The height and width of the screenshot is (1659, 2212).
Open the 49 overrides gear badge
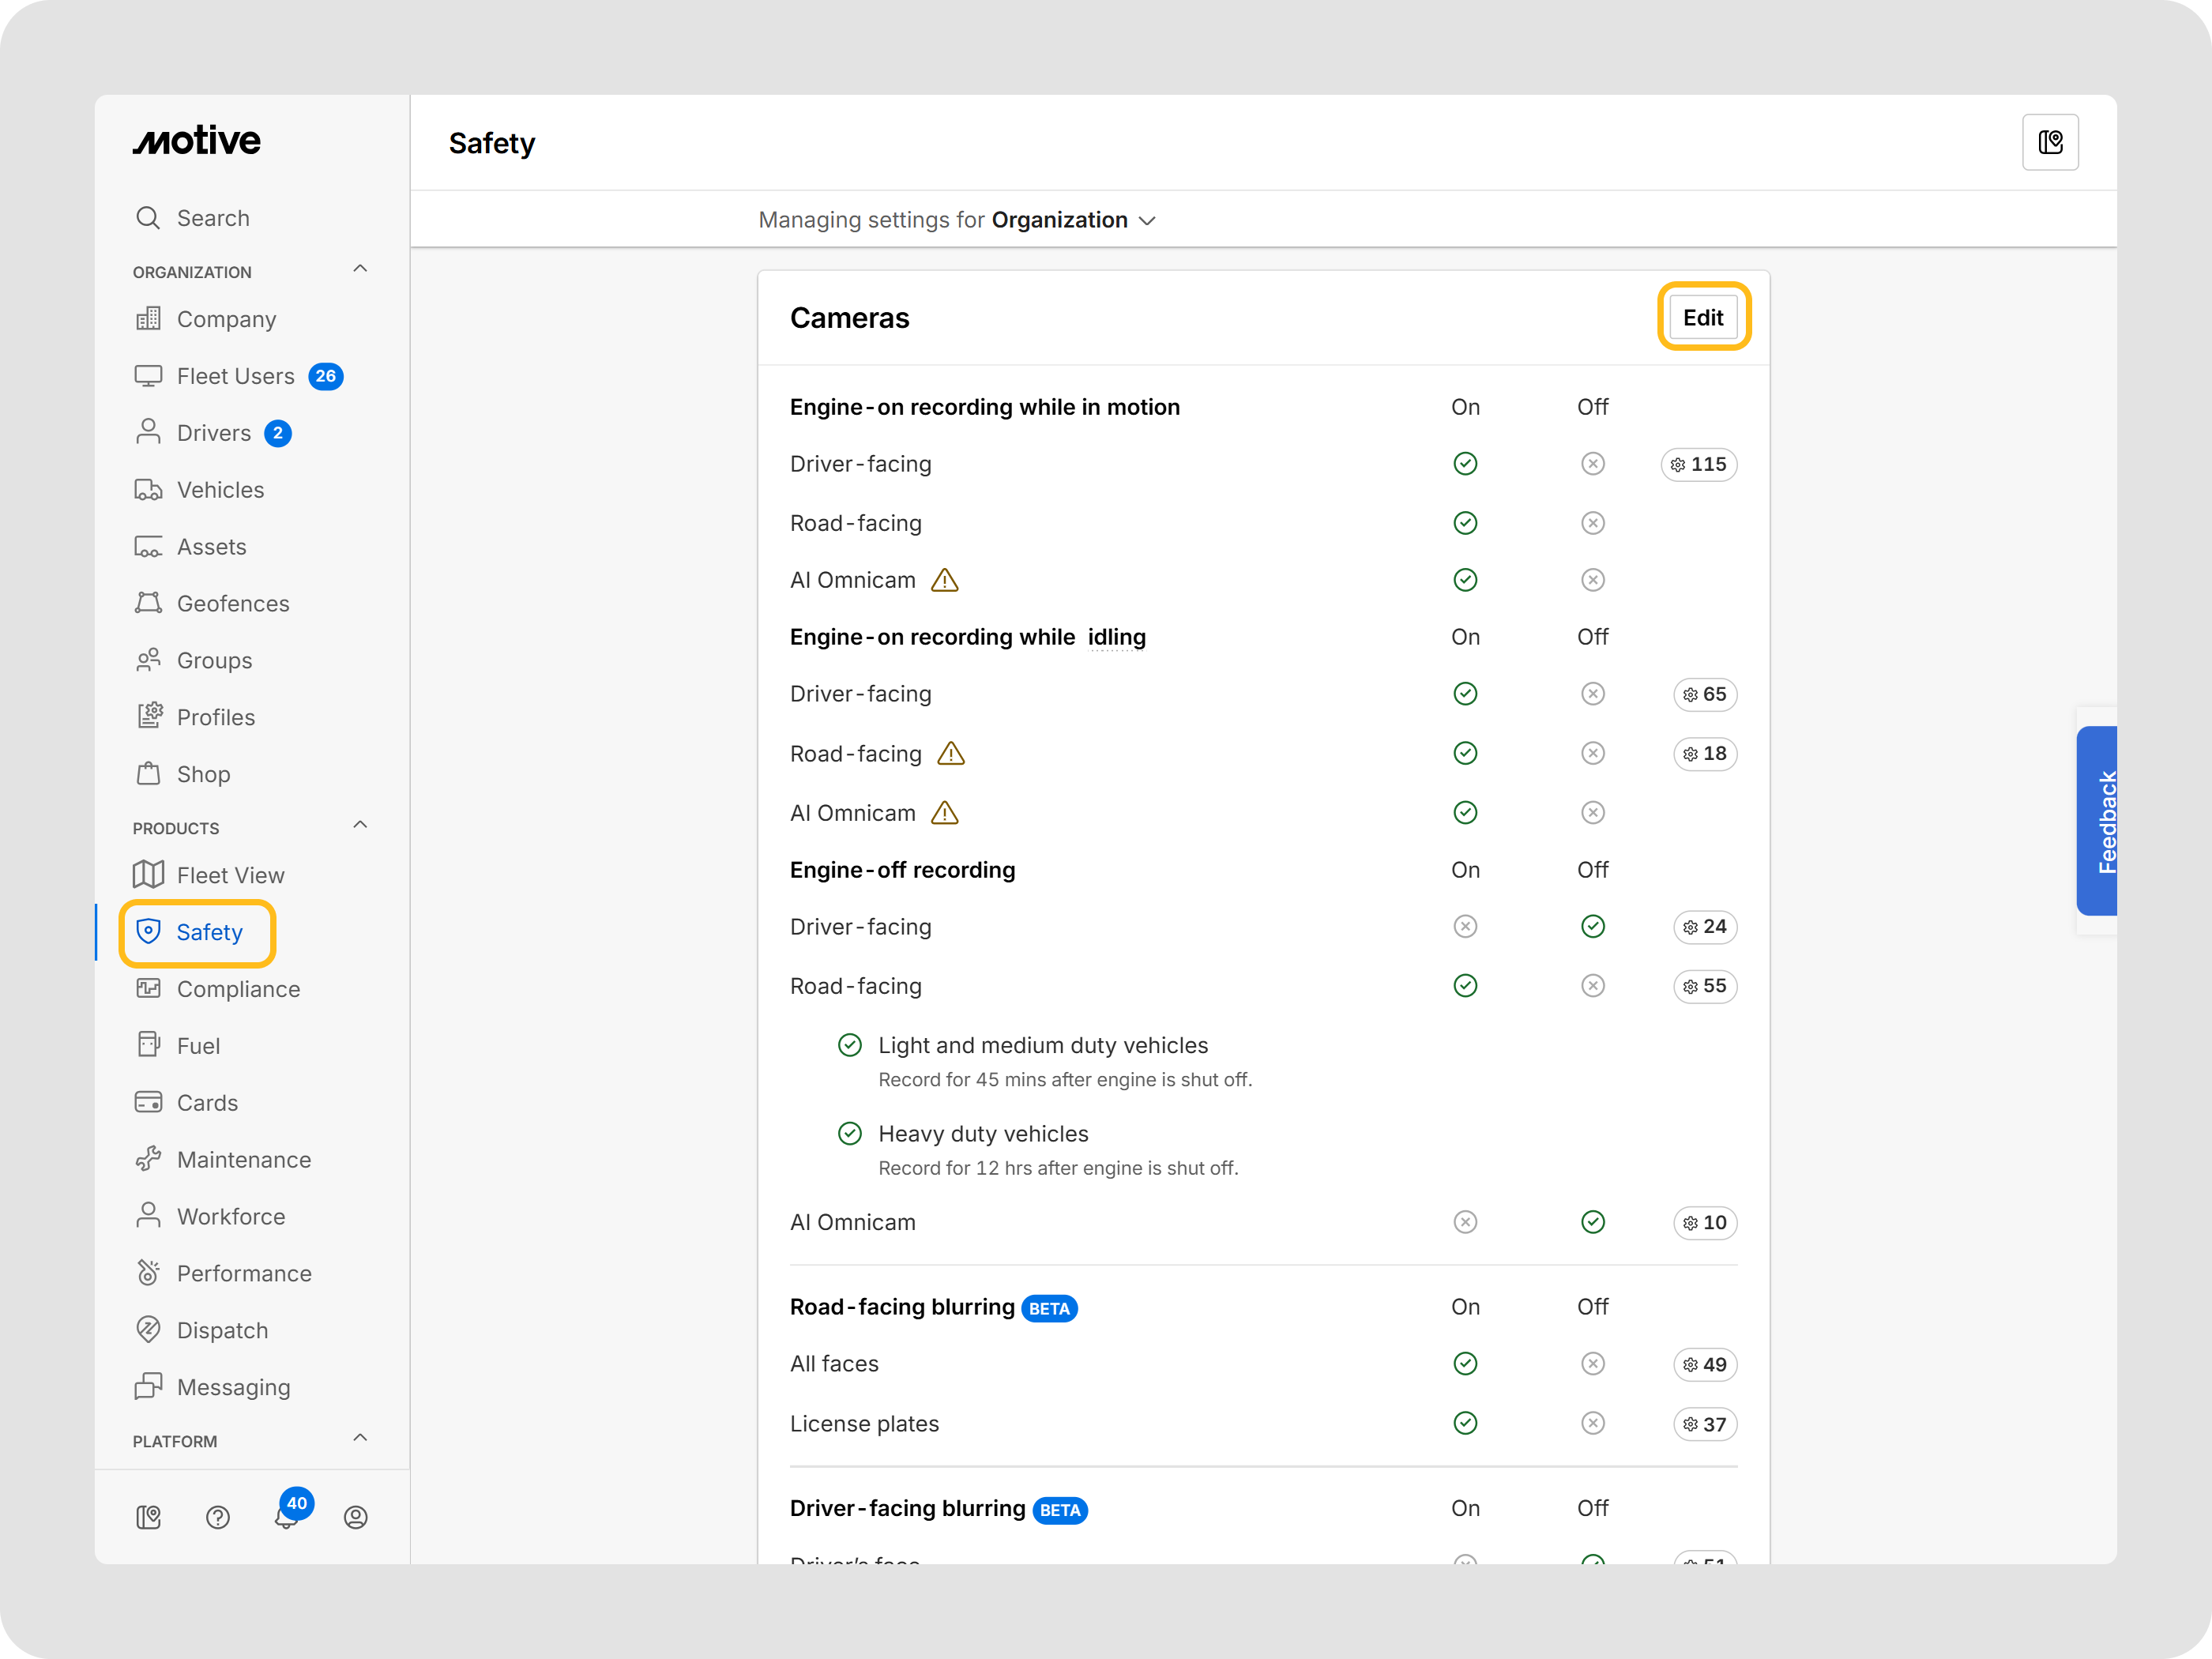point(1705,1364)
